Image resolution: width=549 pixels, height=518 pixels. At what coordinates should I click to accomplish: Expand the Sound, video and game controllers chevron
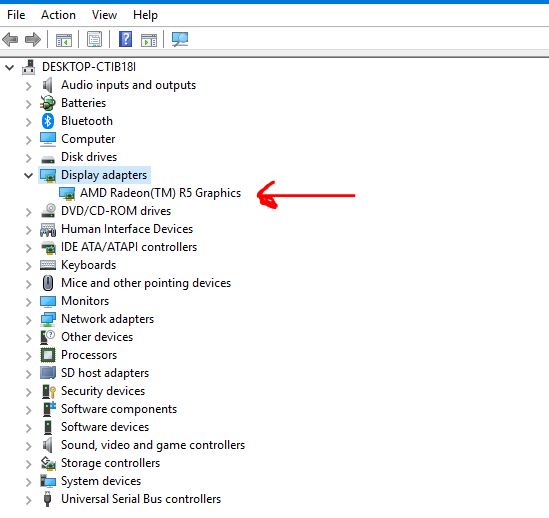coord(29,446)
